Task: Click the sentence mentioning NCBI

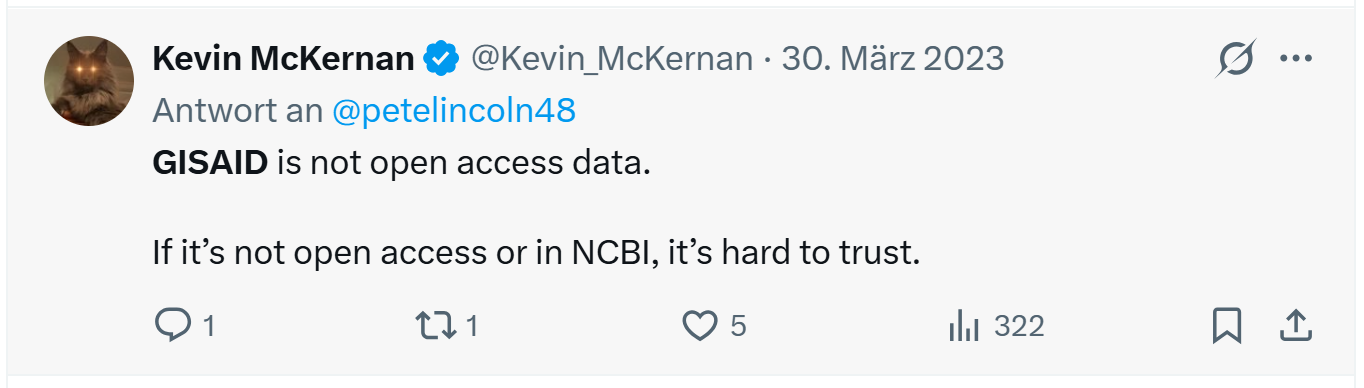Action: pos(535,252)
